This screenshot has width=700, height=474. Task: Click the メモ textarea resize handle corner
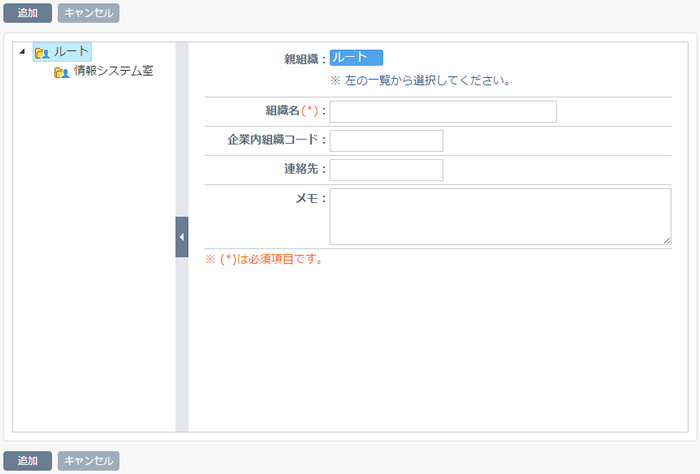667,241
